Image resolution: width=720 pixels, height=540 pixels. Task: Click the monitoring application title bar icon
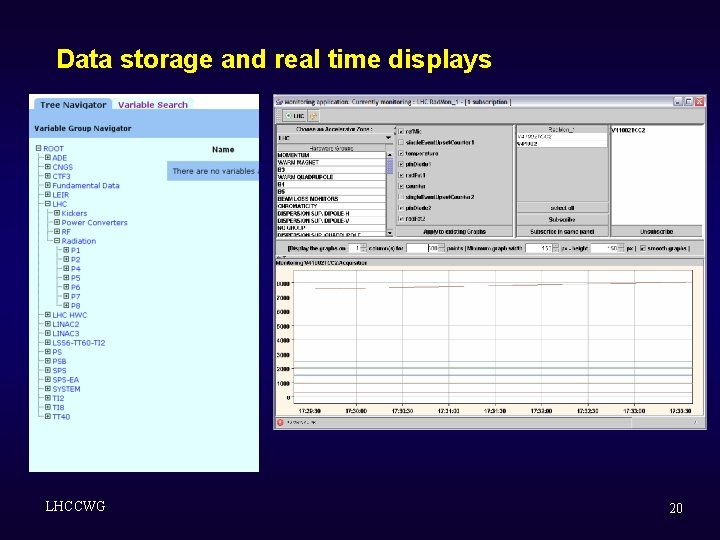279,102
